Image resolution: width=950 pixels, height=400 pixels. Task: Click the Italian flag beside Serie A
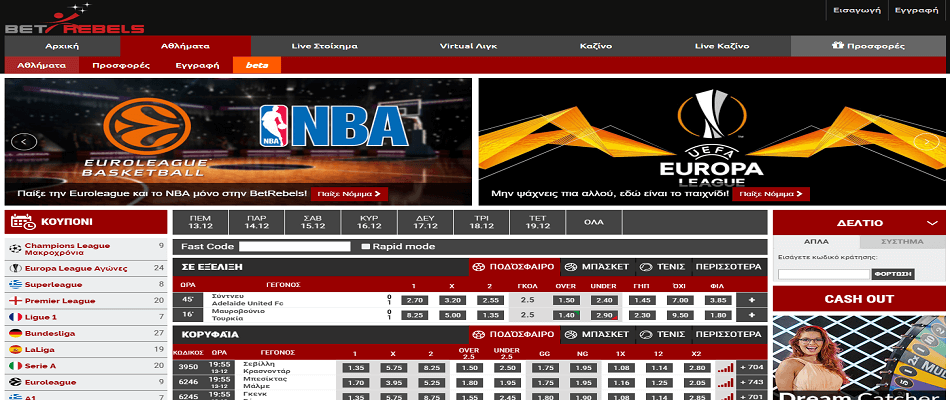coord(15,366)
